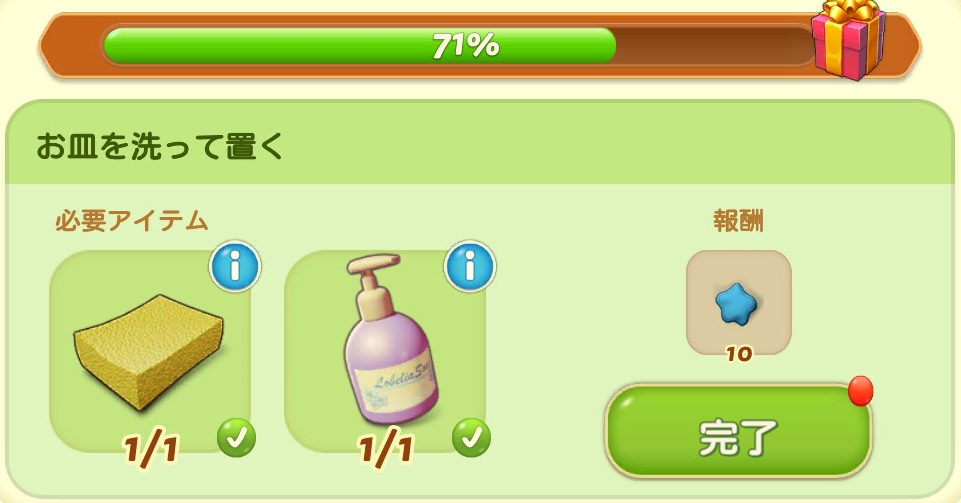Screen dimensions: 961x503
Task: Tap the gift box reward icon
Action: coord(849,38)
